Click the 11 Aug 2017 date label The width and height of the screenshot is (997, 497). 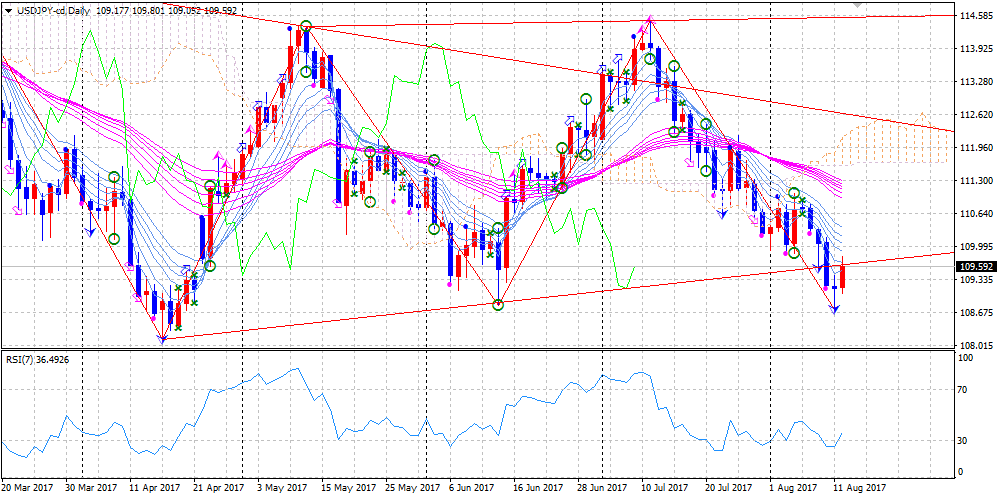click(860, 488)
